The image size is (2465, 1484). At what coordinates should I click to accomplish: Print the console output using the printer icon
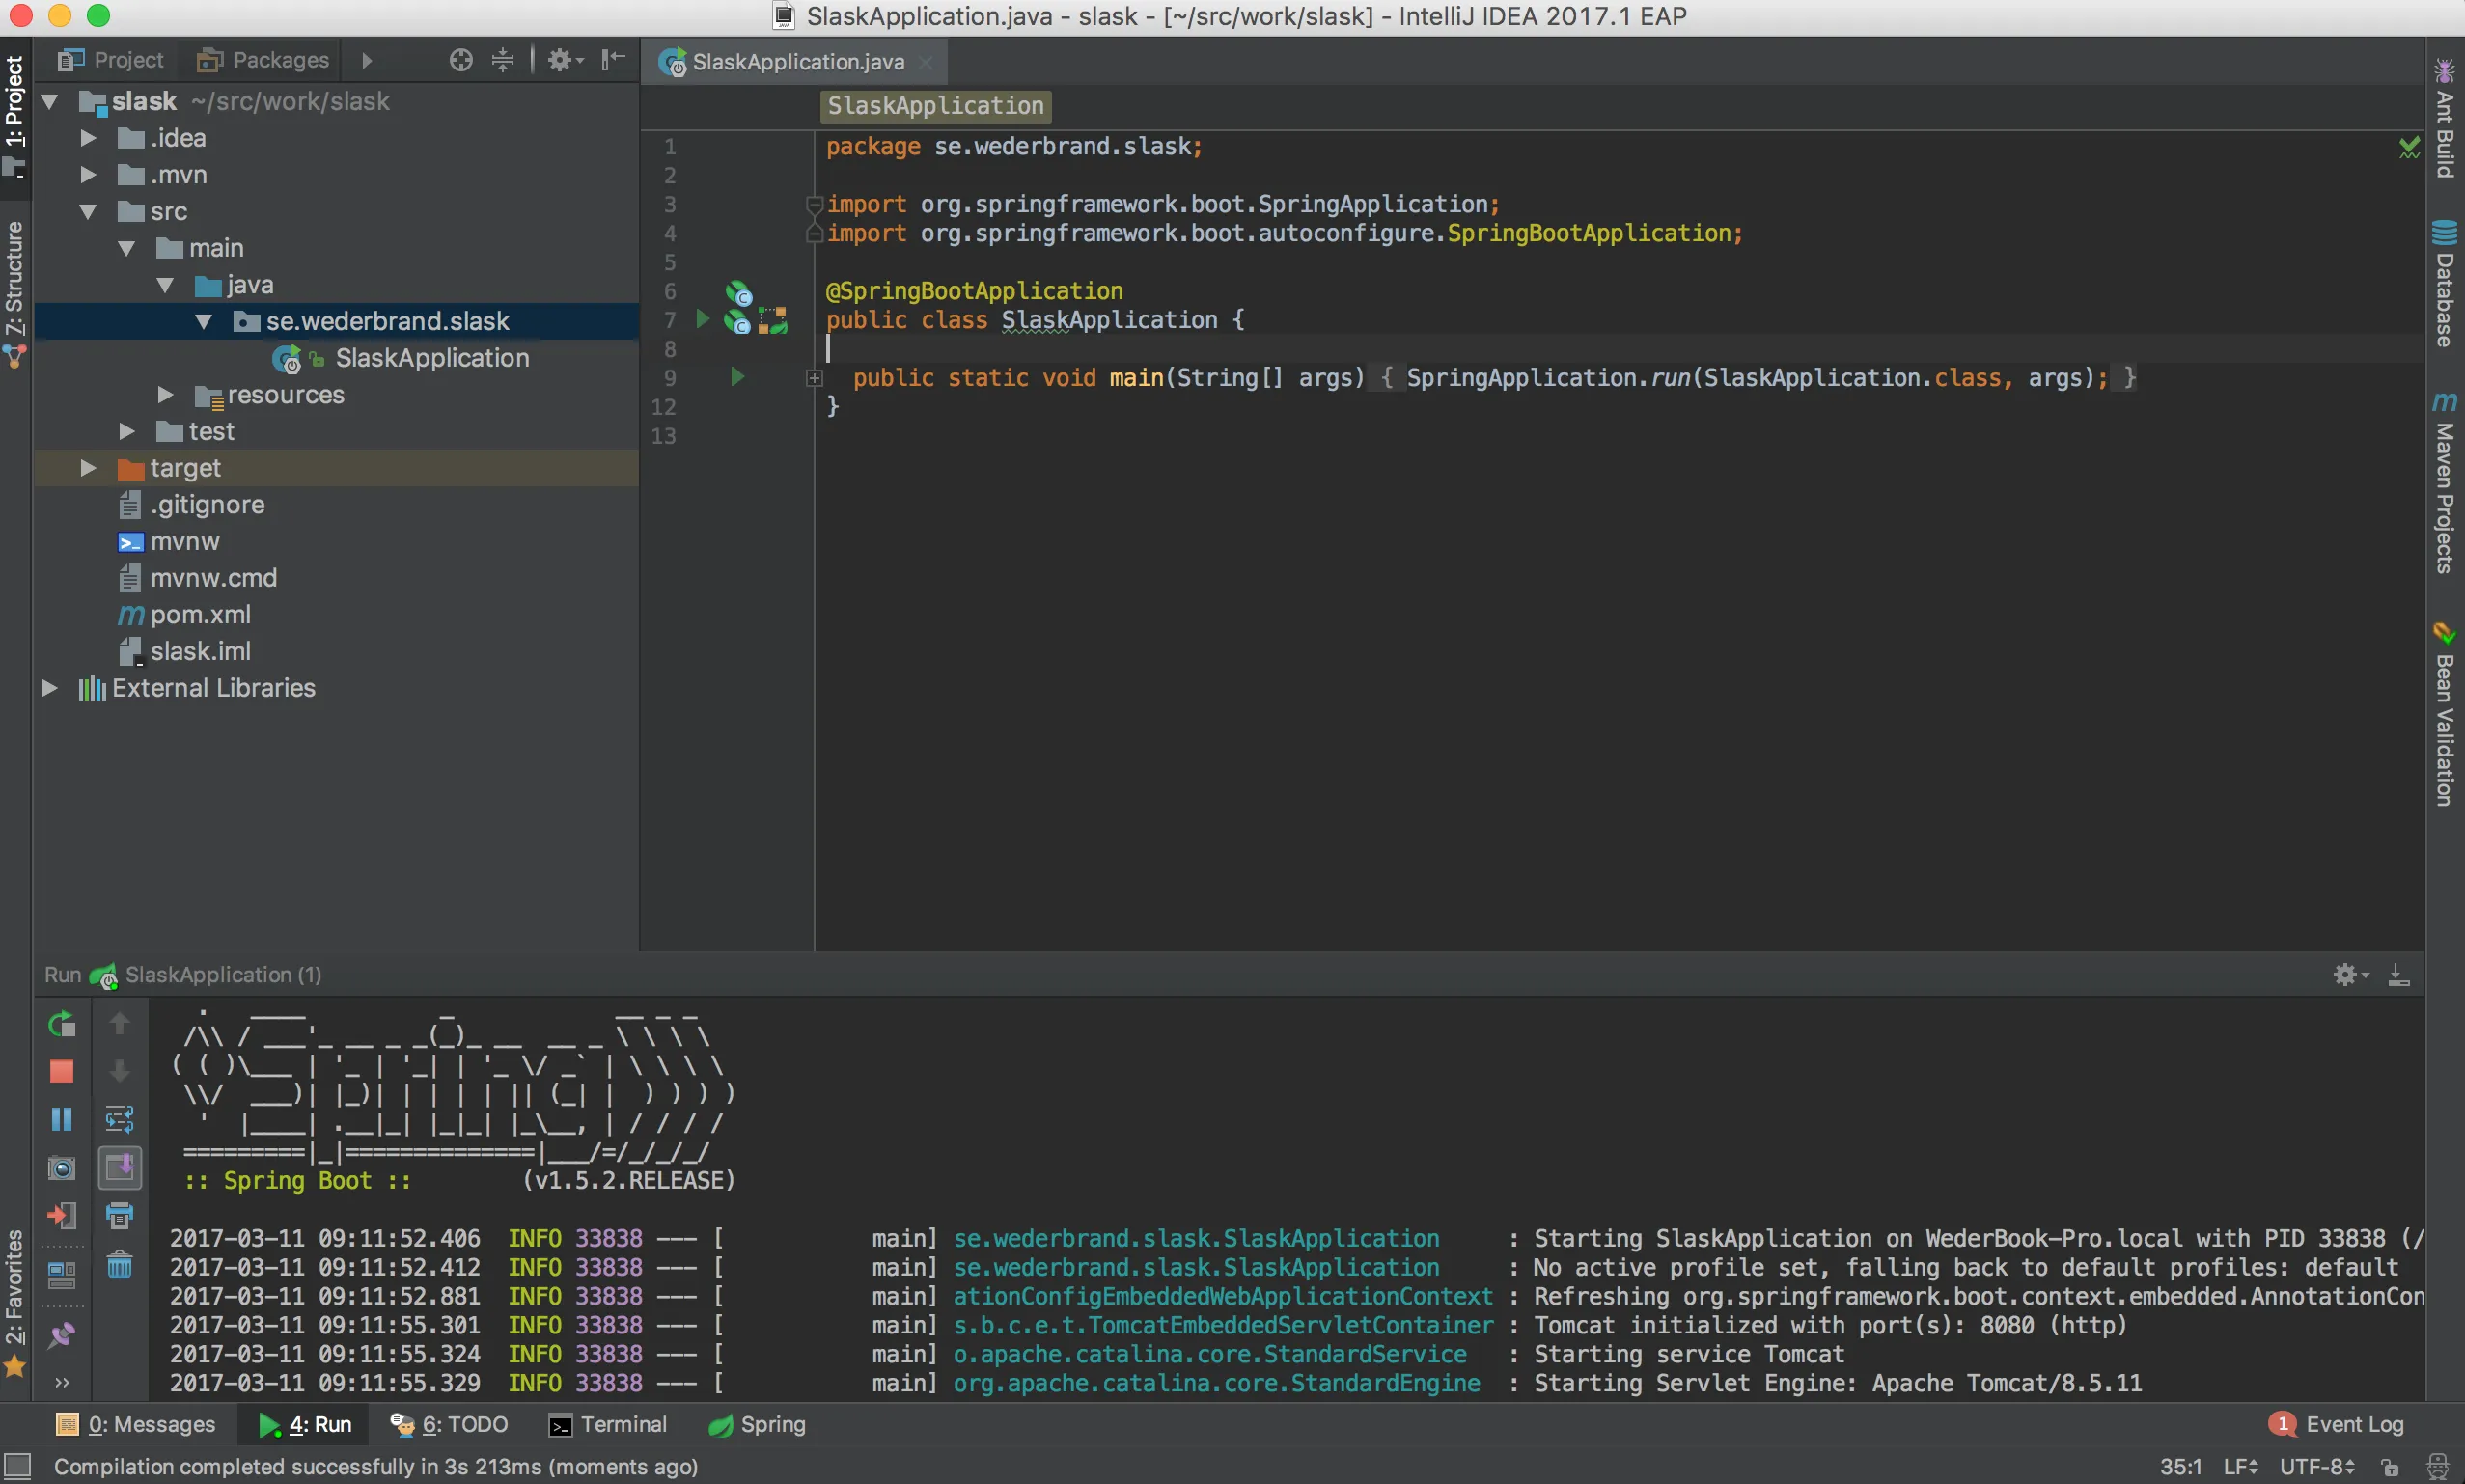119,1216
